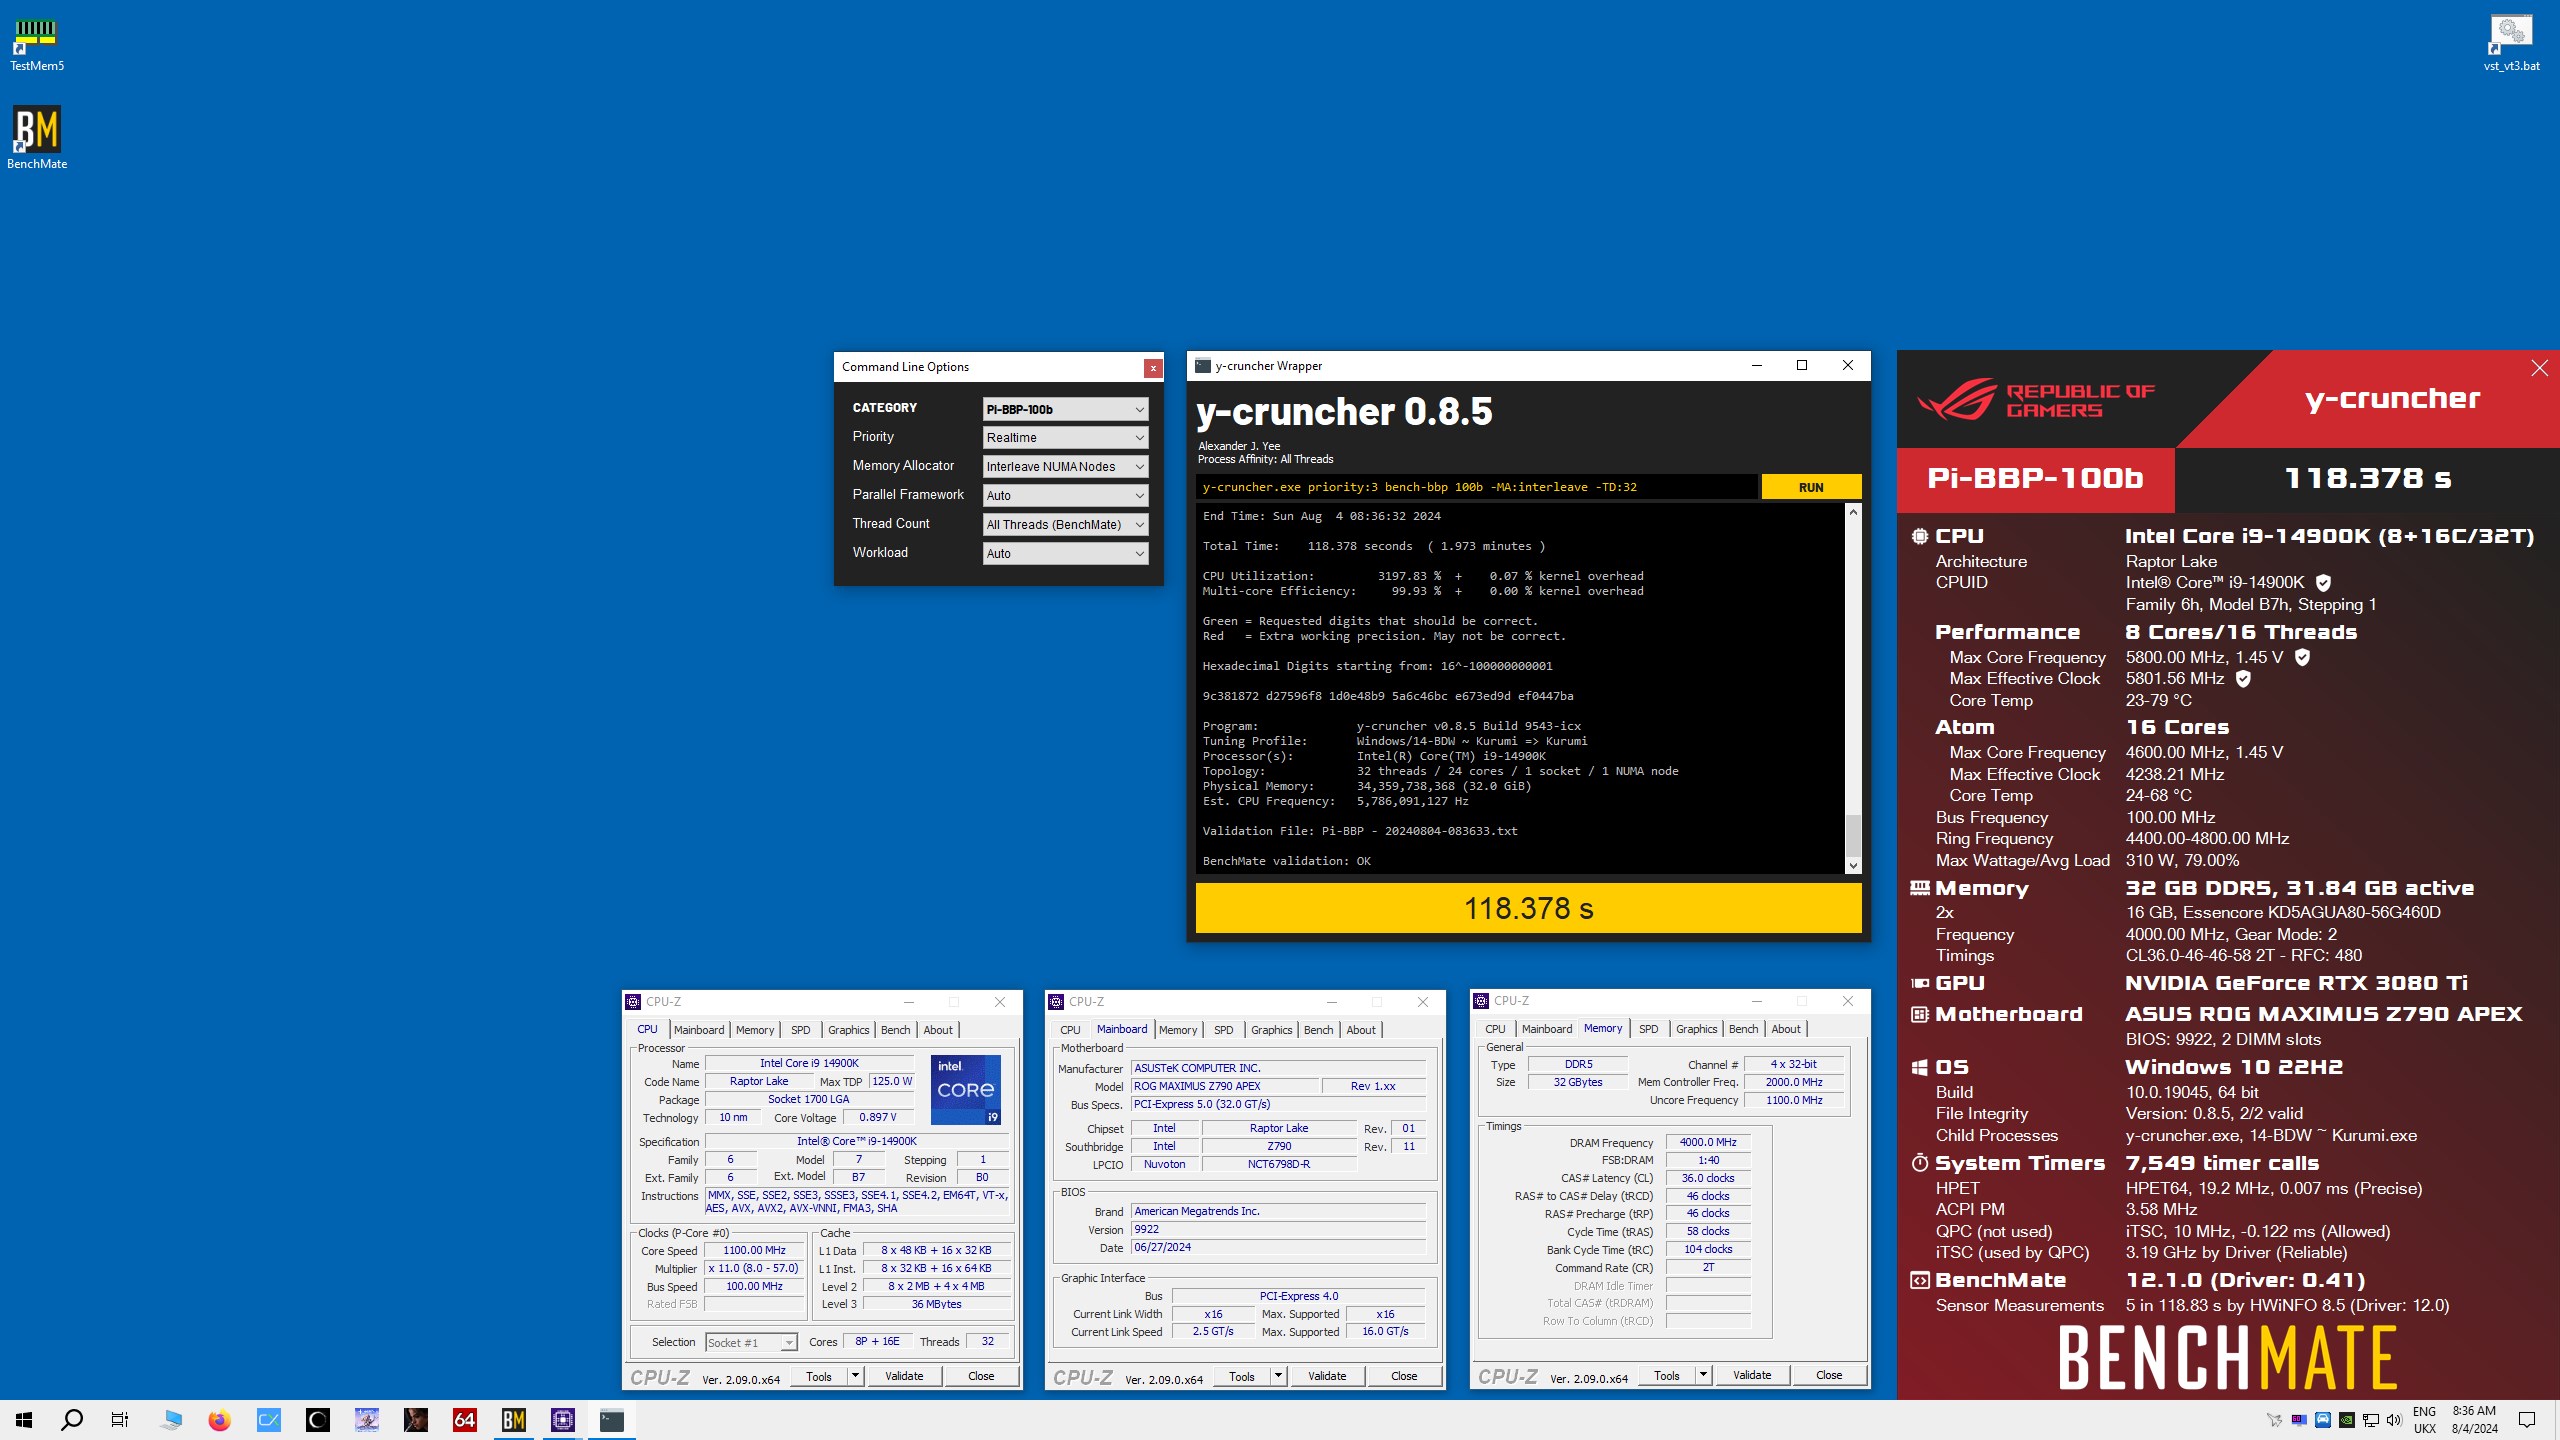Click yellow 118.378 s result bar

click(1528, 908)
